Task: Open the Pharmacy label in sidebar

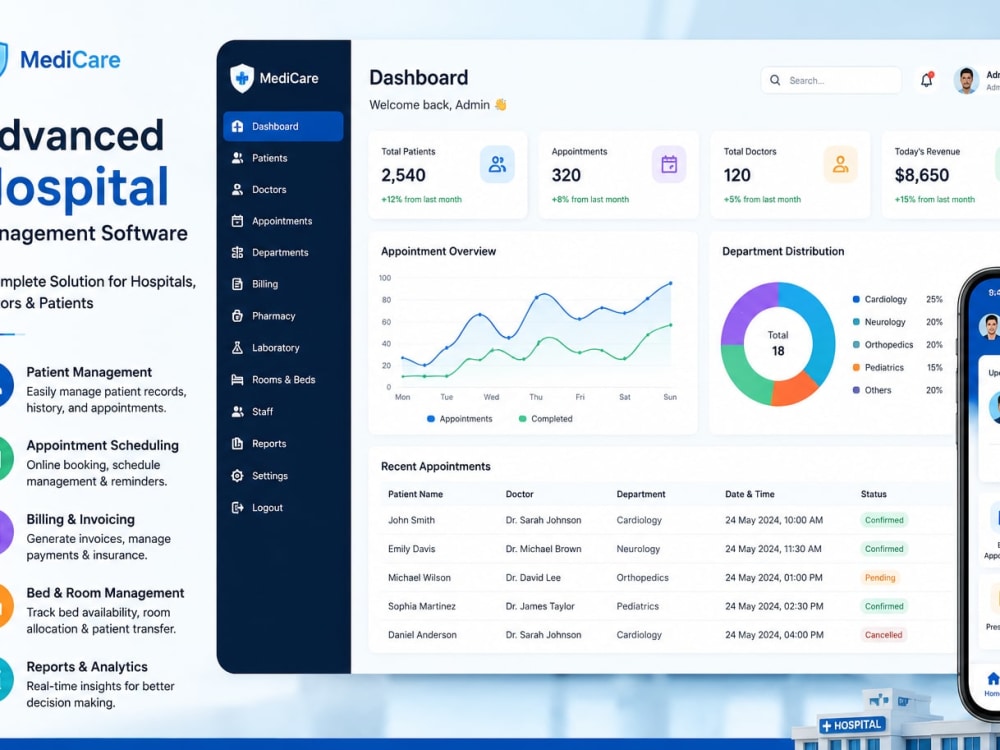Action: (274, 316)
